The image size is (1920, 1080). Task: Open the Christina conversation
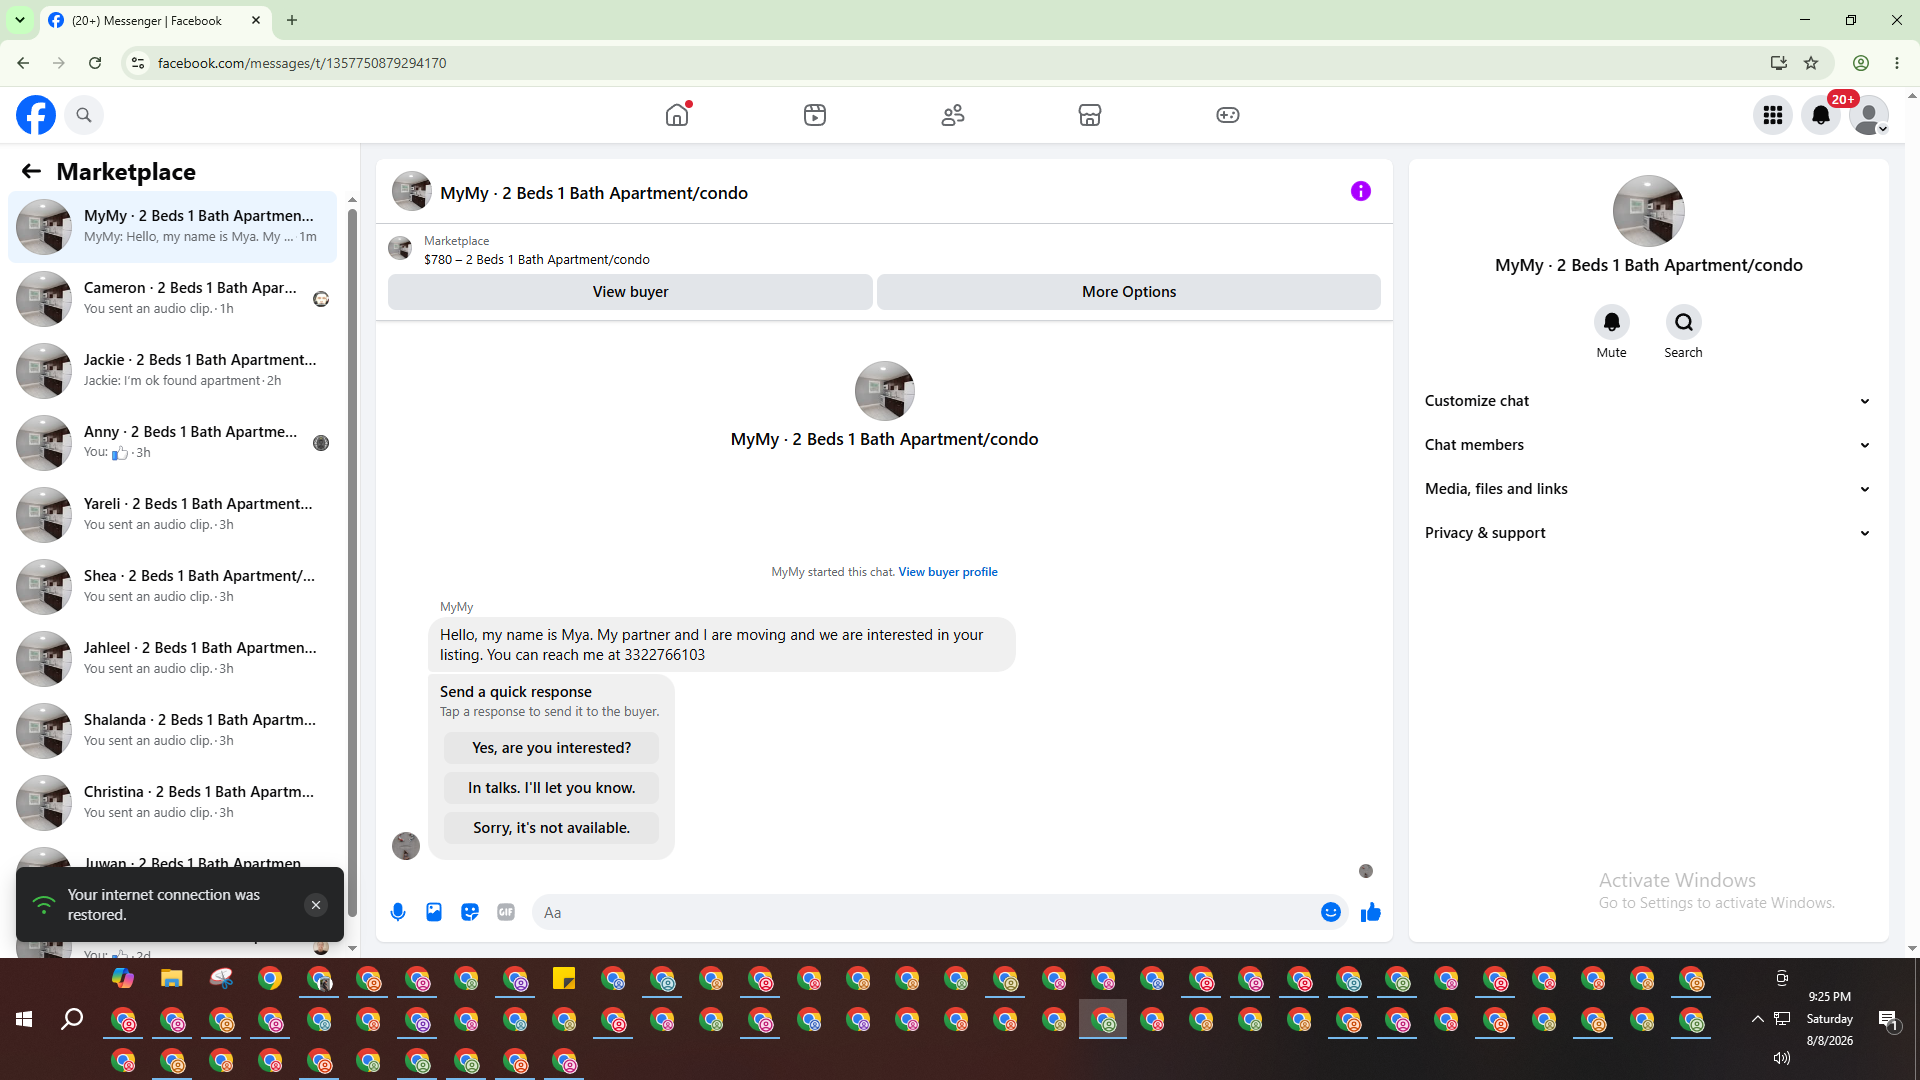pyautogui.click(x=173, y=803)
